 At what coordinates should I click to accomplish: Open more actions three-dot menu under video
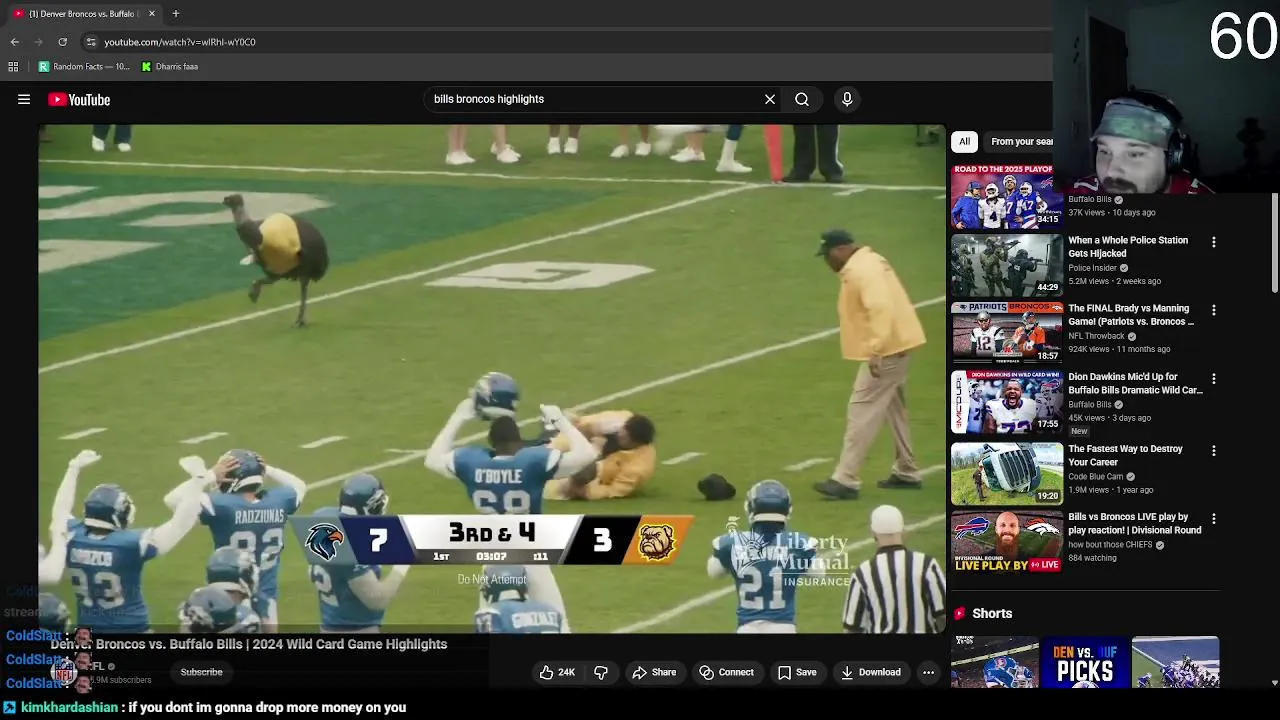[928, 672]
